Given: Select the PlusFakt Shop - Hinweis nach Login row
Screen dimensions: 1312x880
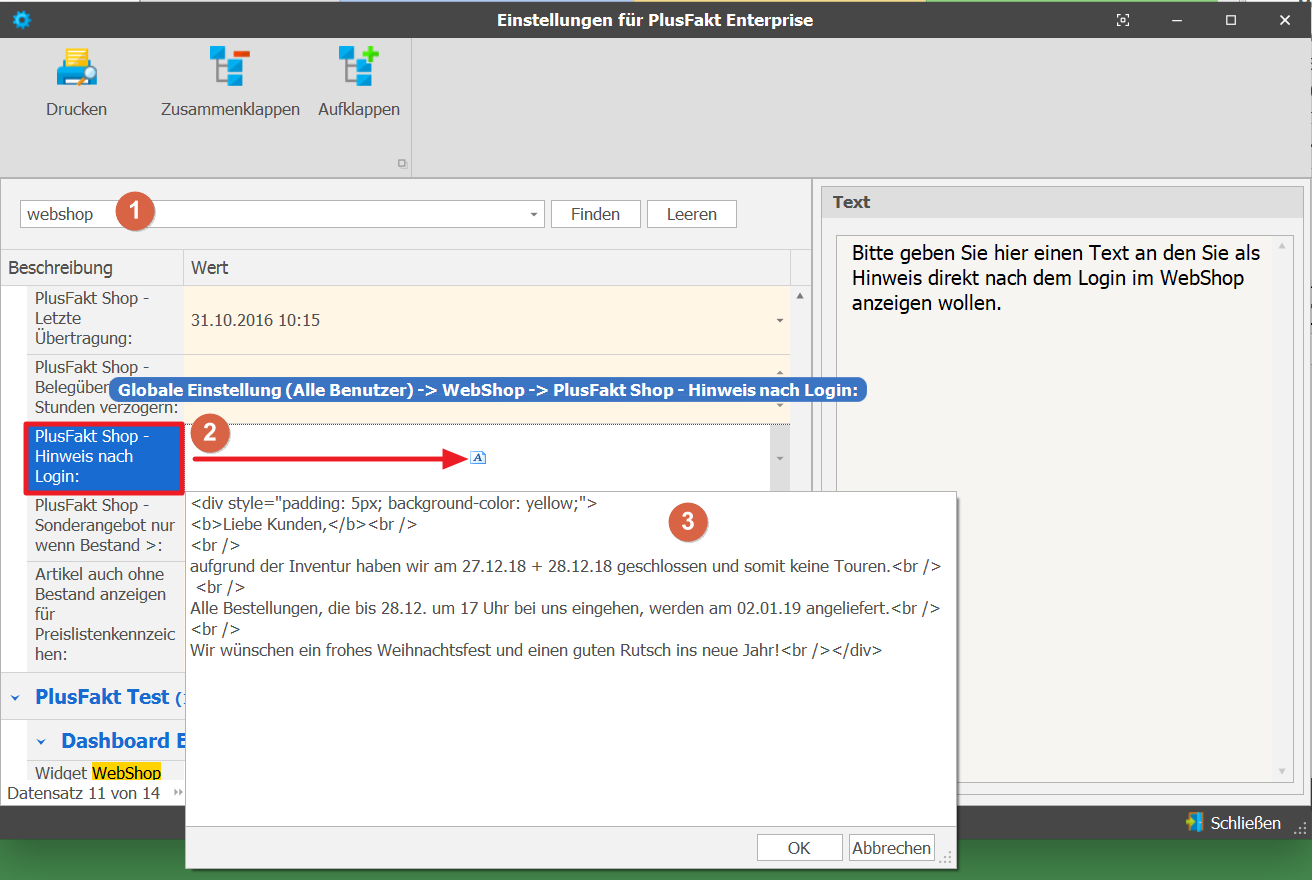Looking at the screenshot, I should click(103, 457).
